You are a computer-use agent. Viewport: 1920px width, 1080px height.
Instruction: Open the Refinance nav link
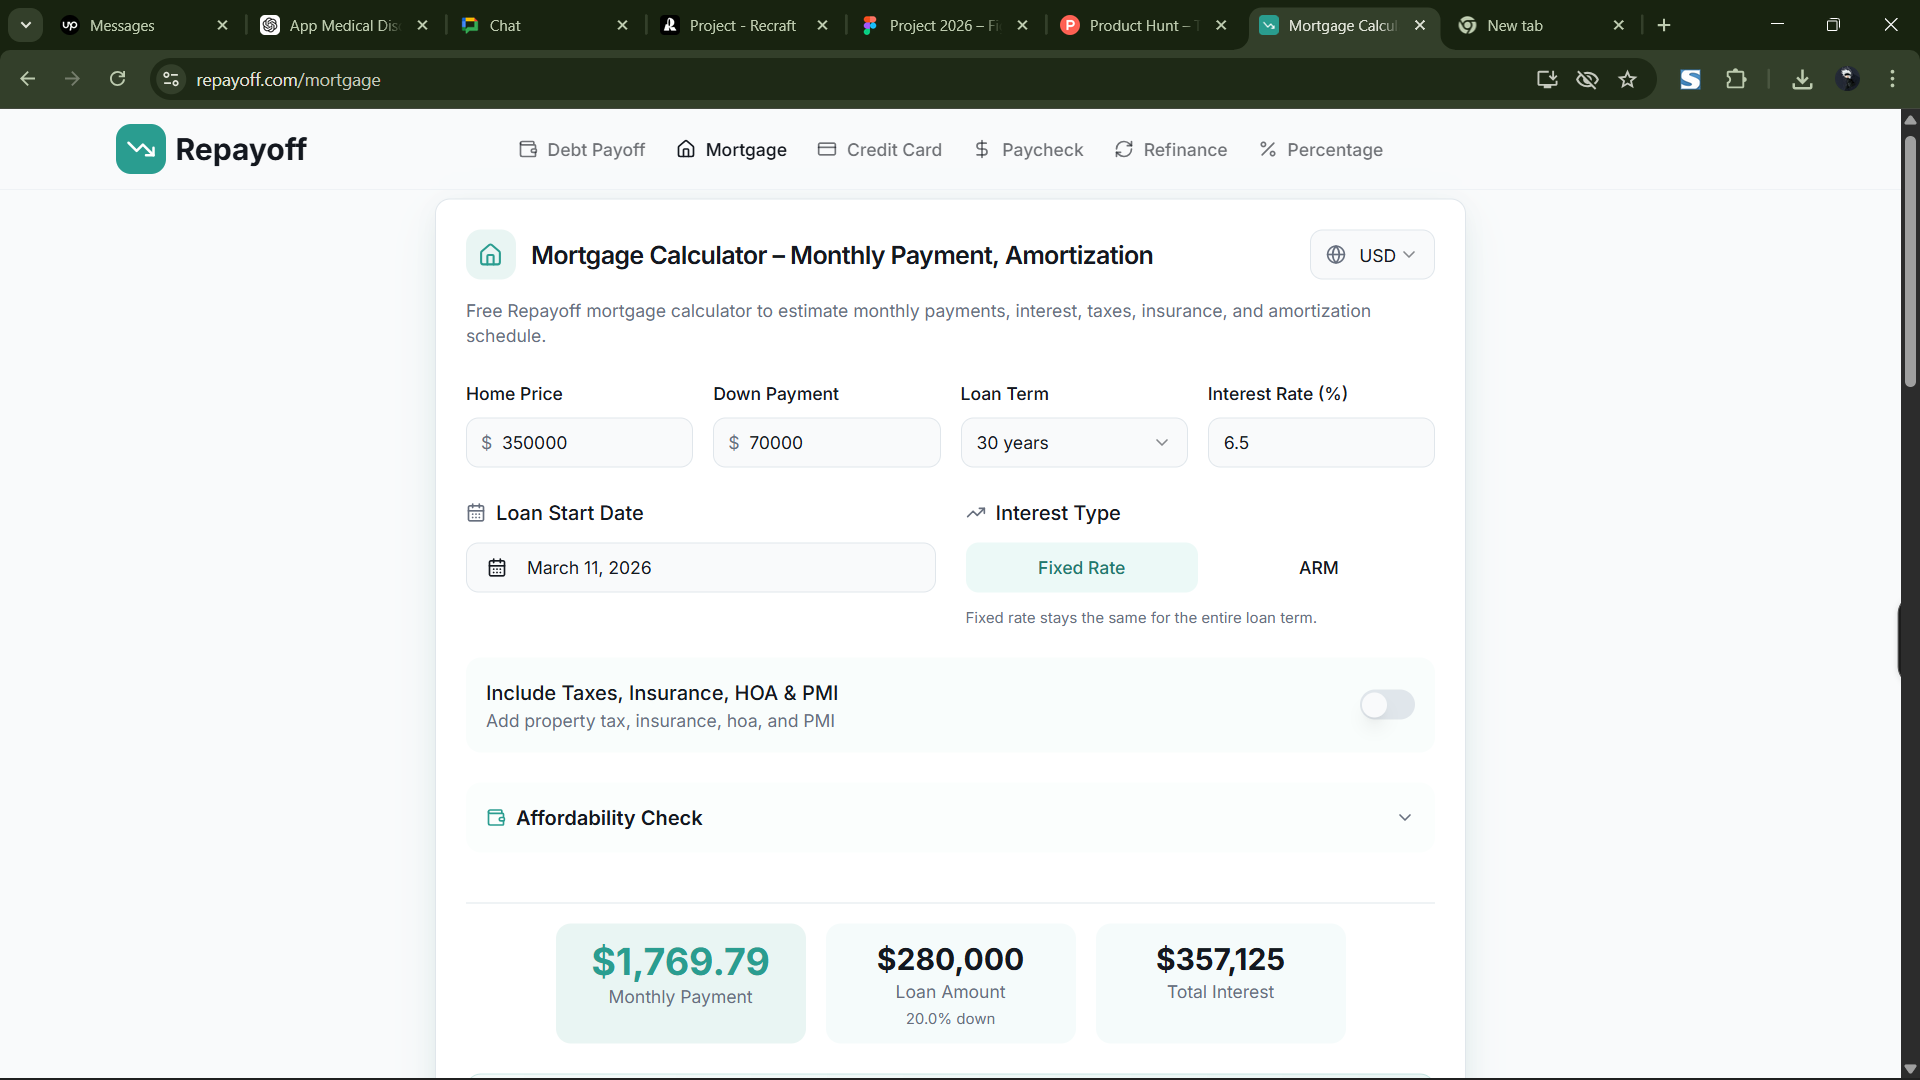tap(1171, 150)
